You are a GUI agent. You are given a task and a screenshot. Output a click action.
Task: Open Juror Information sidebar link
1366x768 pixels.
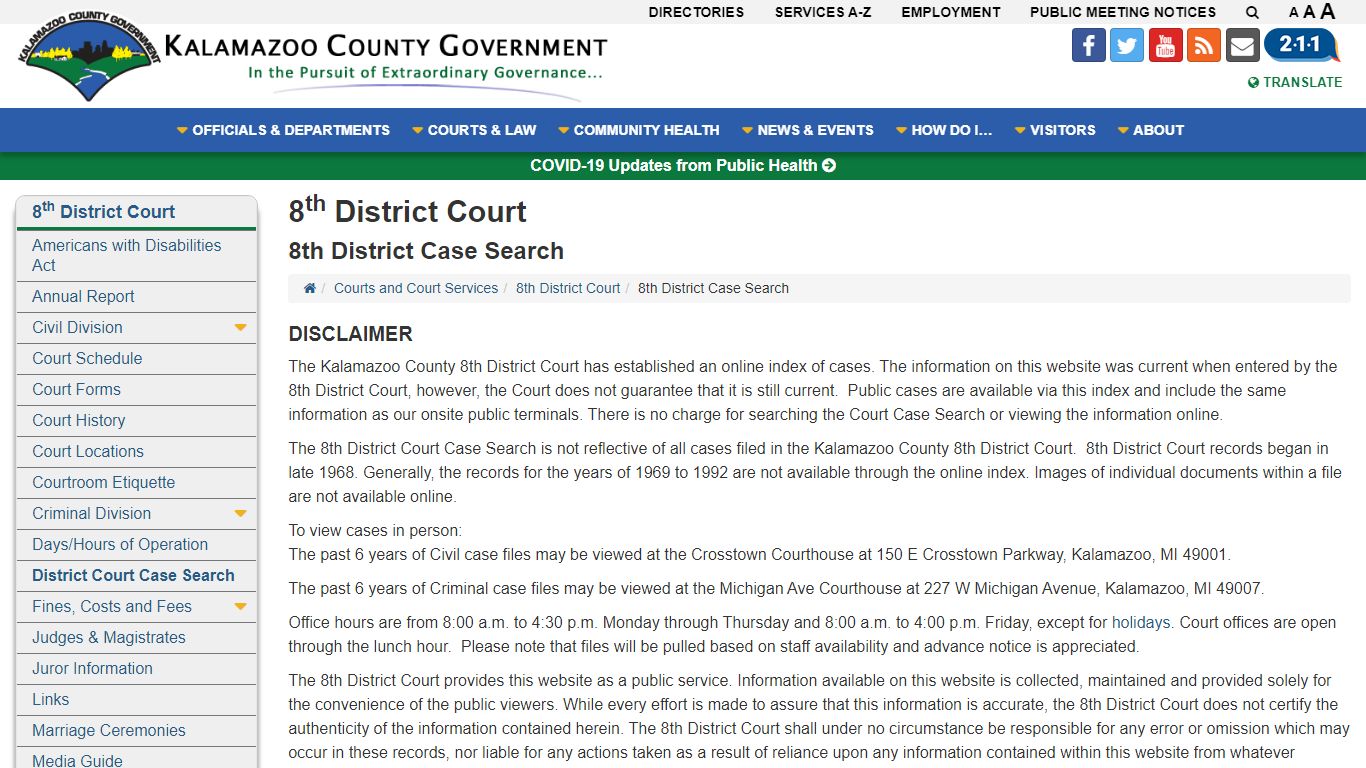click(x=92, y=669)
